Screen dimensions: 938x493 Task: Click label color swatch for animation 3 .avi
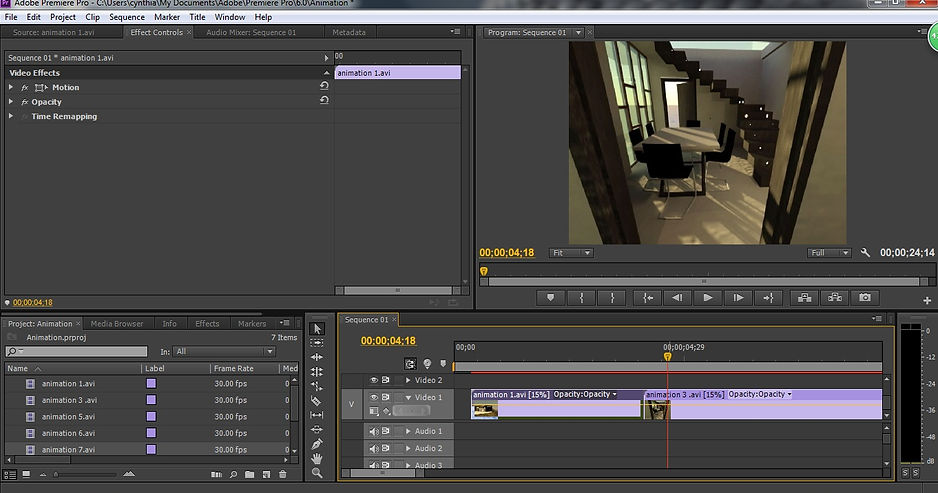(x=152, y=400)
